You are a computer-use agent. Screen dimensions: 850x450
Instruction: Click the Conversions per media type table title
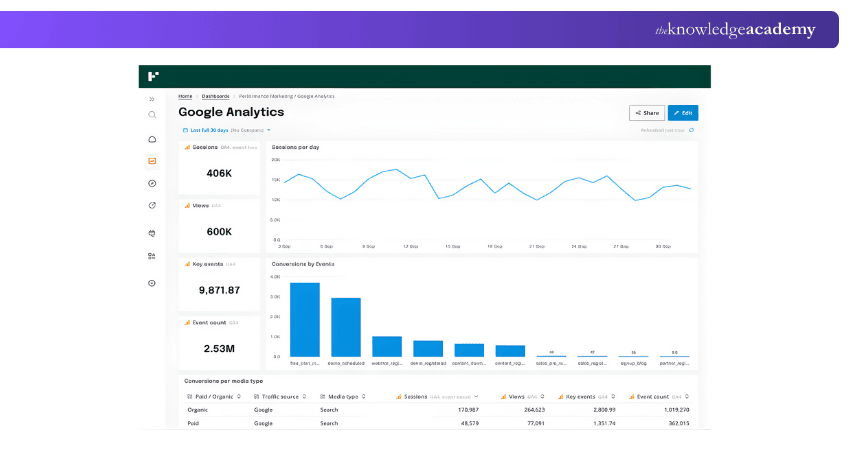[223, 381]
